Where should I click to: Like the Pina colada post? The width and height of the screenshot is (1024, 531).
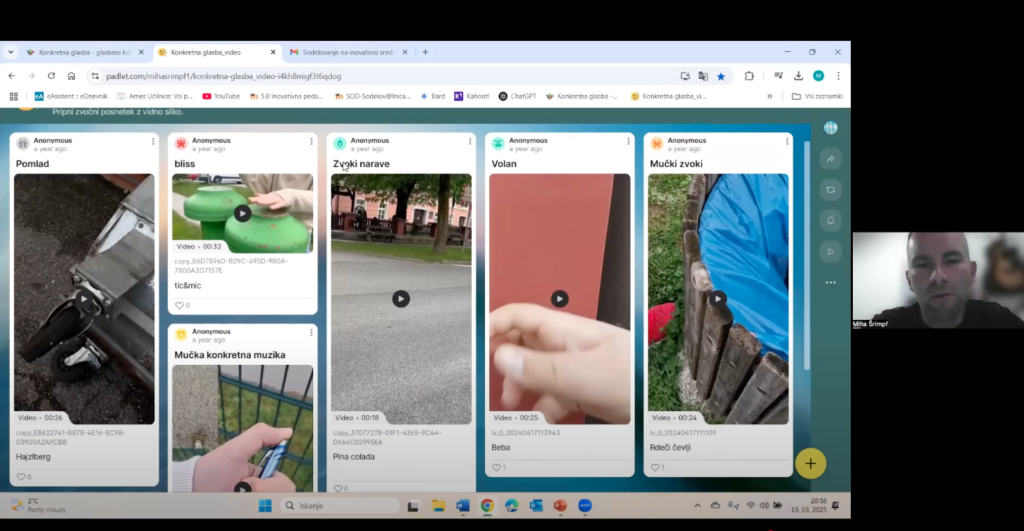(x=338, y=488)
